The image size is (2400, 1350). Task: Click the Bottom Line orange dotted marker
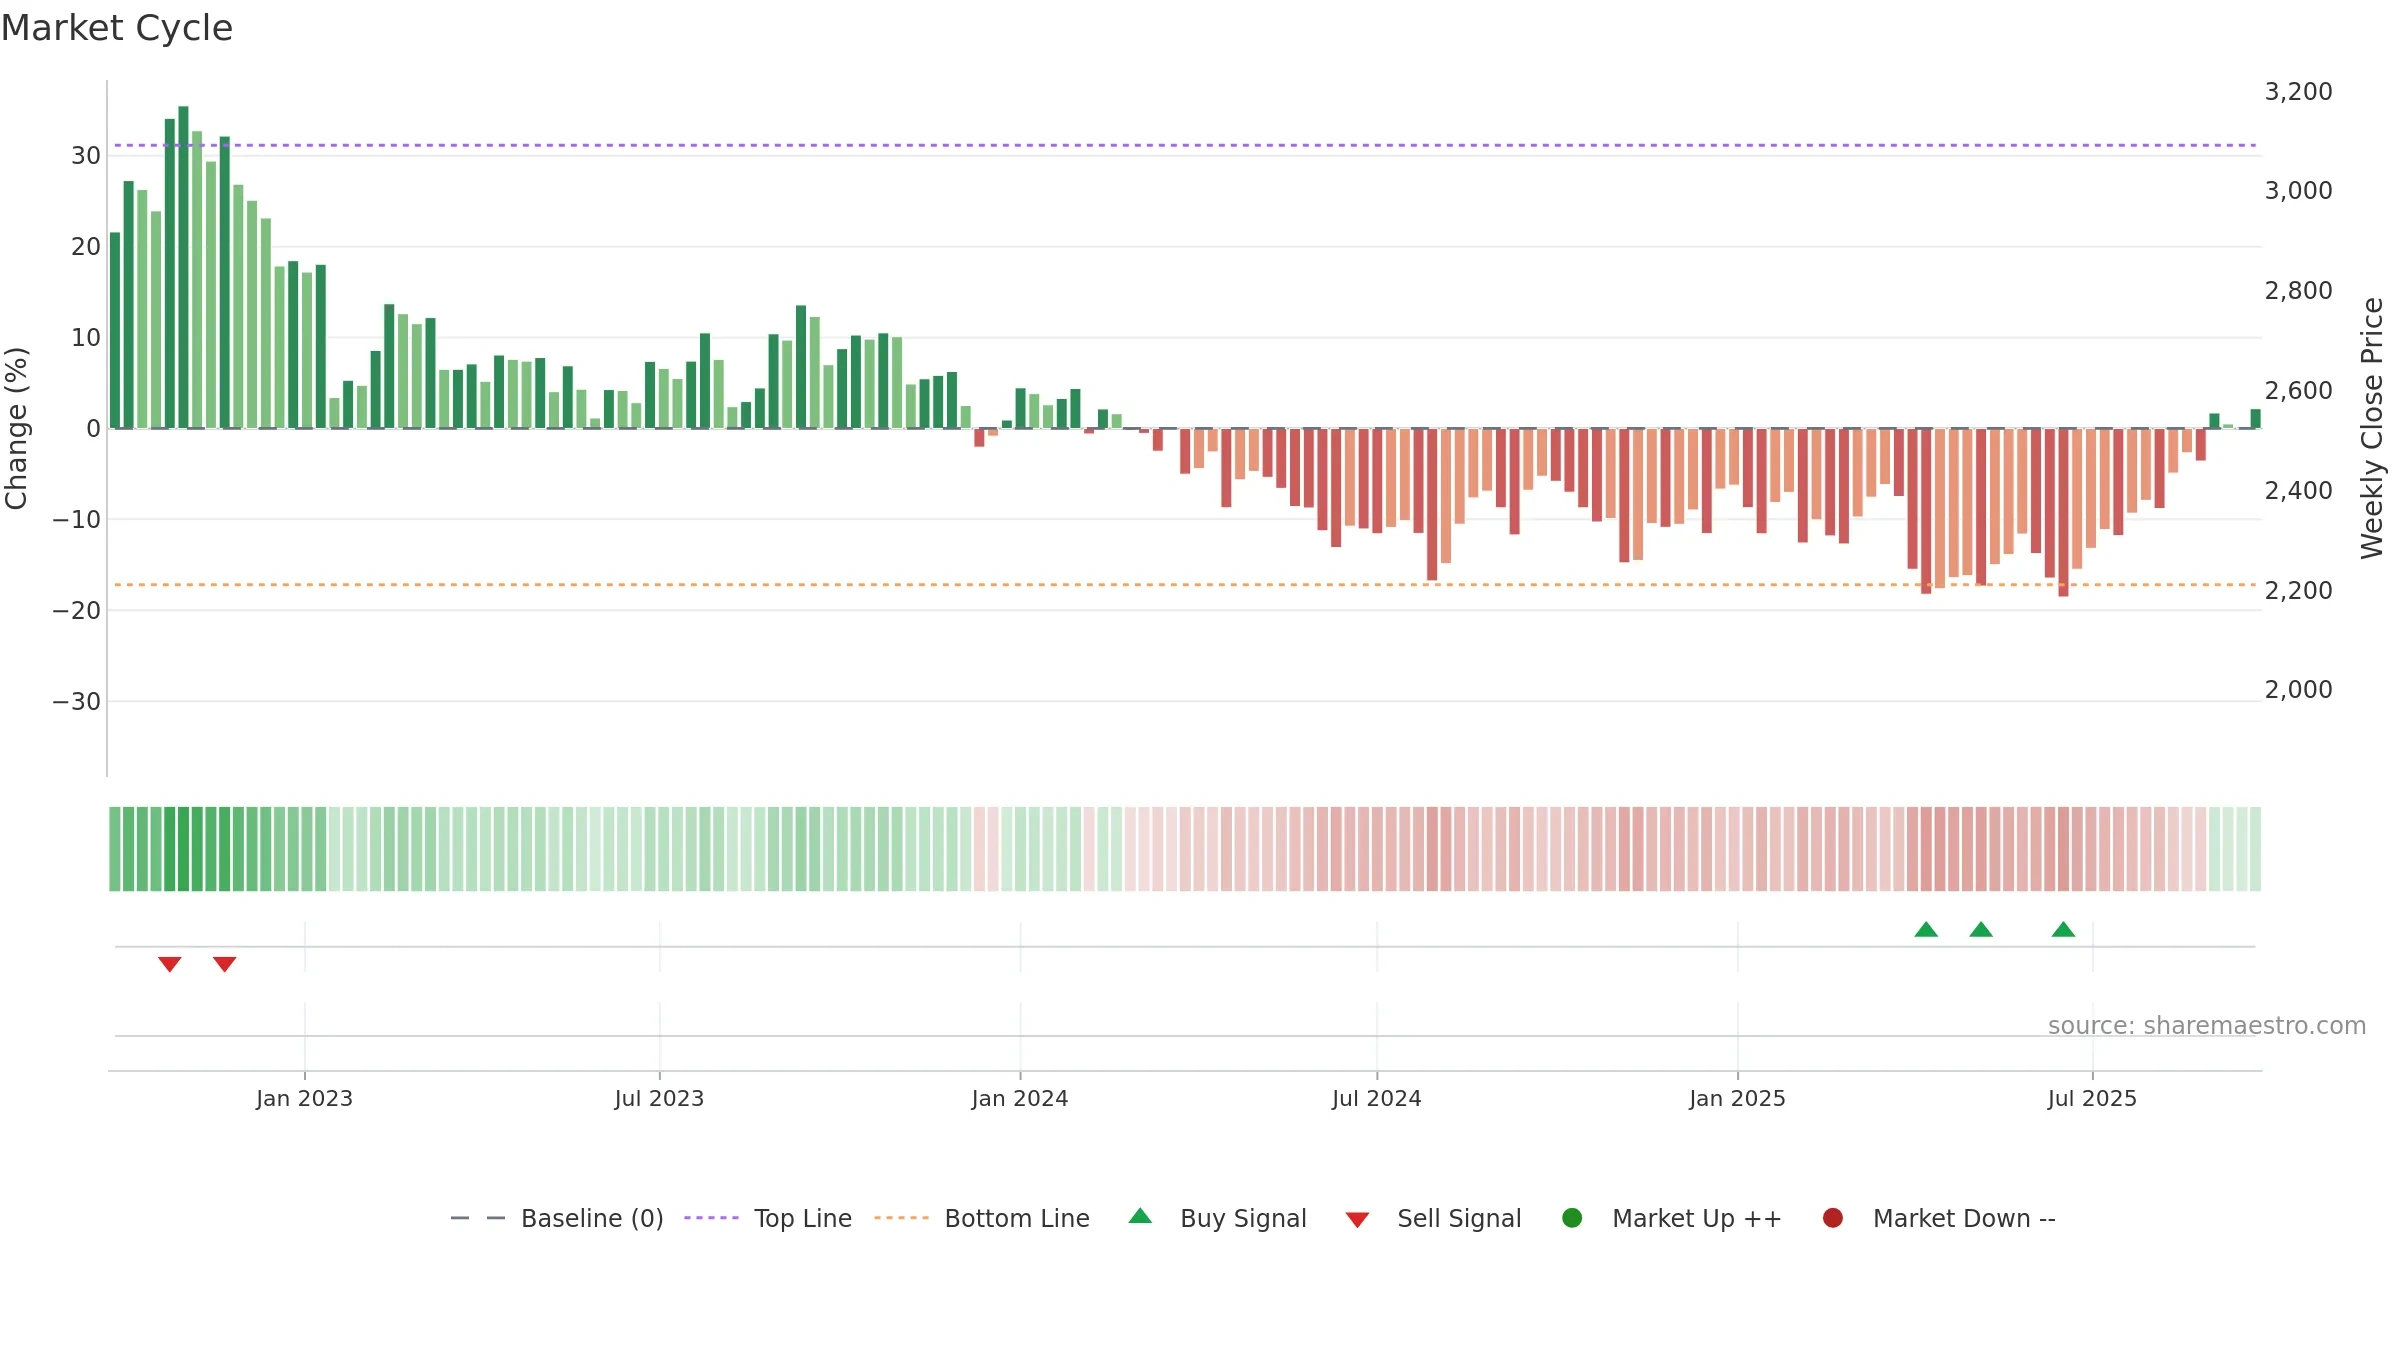tap(901, 1218)
